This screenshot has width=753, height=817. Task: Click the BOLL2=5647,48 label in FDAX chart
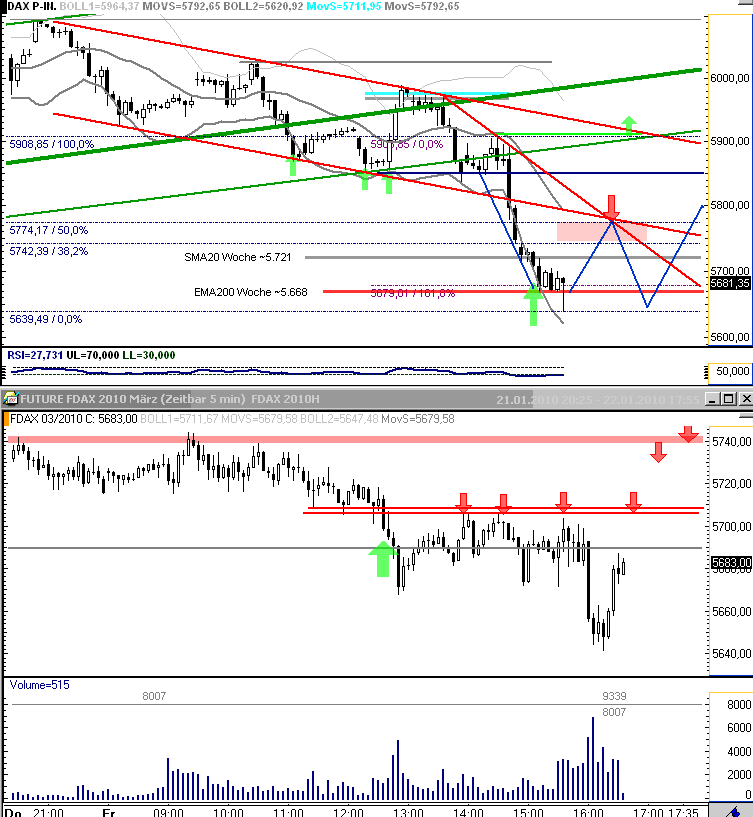339,418
